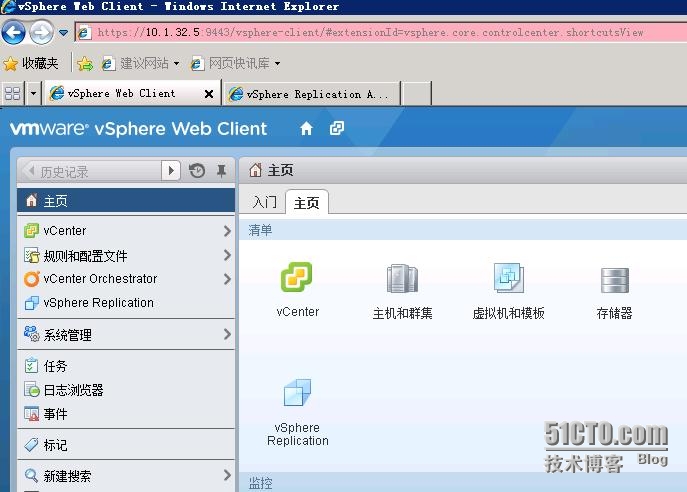
Task: Click the browser Forward arrow button
Action: point(41,32)
